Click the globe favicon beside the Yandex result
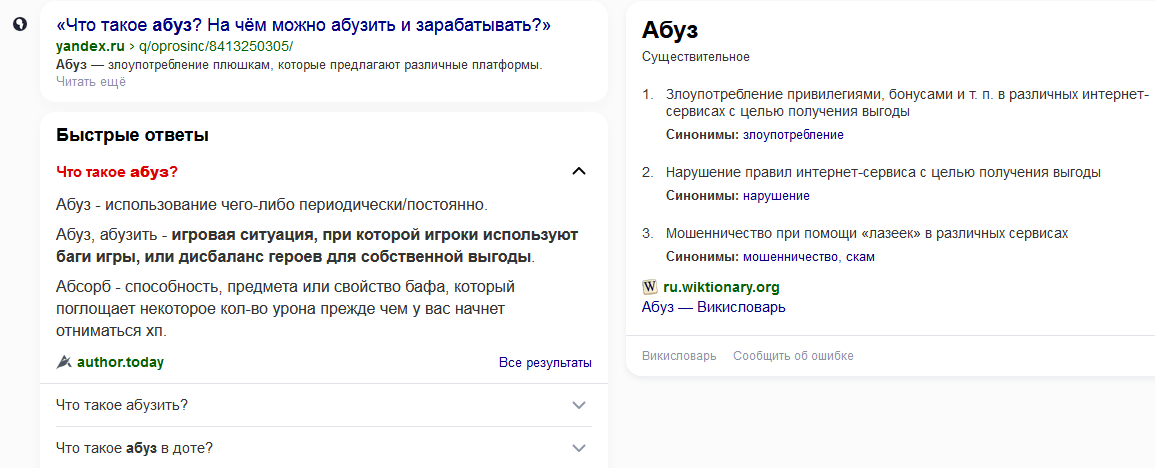Screen dimensions: 1155x468 [19, 26]
